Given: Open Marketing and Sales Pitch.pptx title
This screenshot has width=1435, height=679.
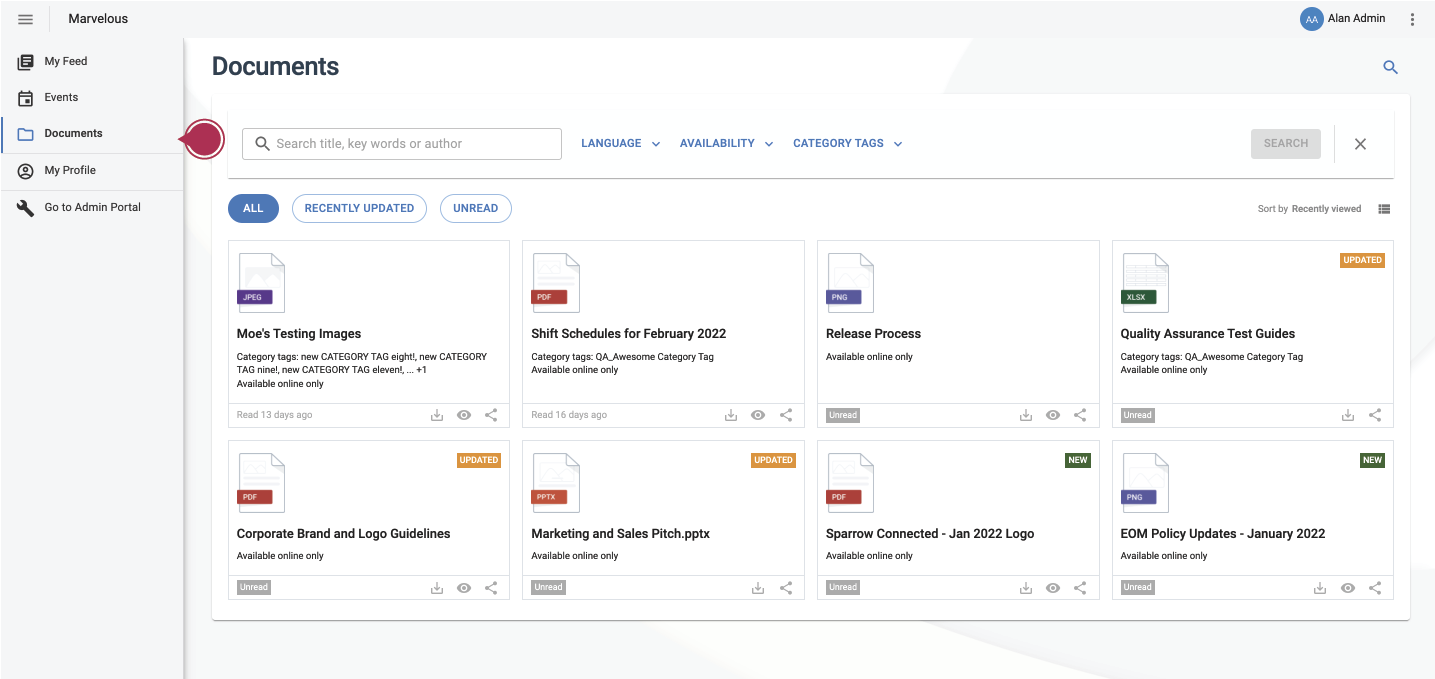Looking at the screenshot, I should [621, 534].
